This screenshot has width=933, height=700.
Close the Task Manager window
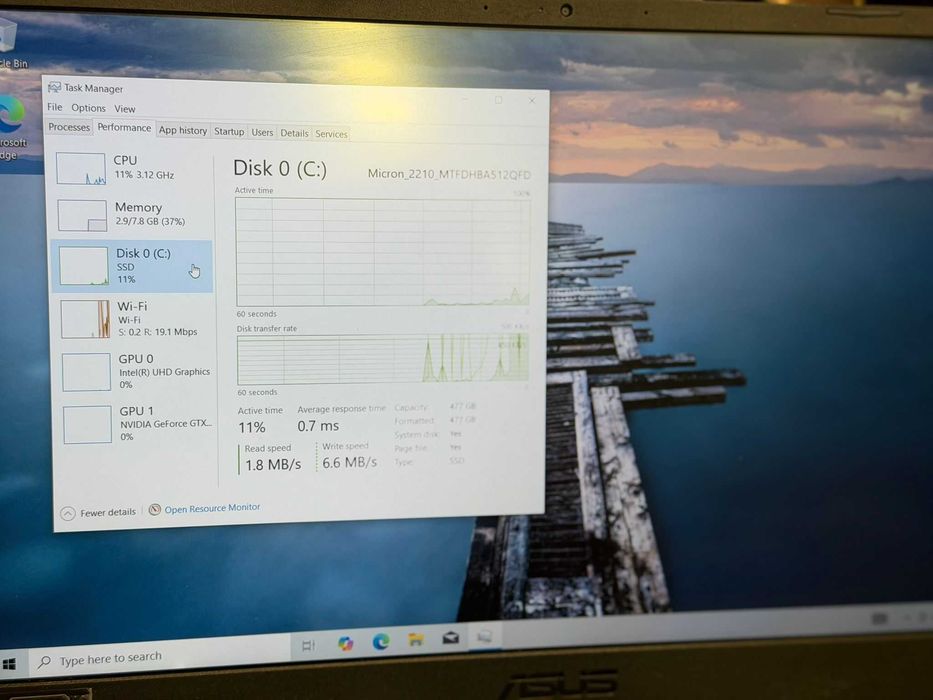(x=532, y=101)
